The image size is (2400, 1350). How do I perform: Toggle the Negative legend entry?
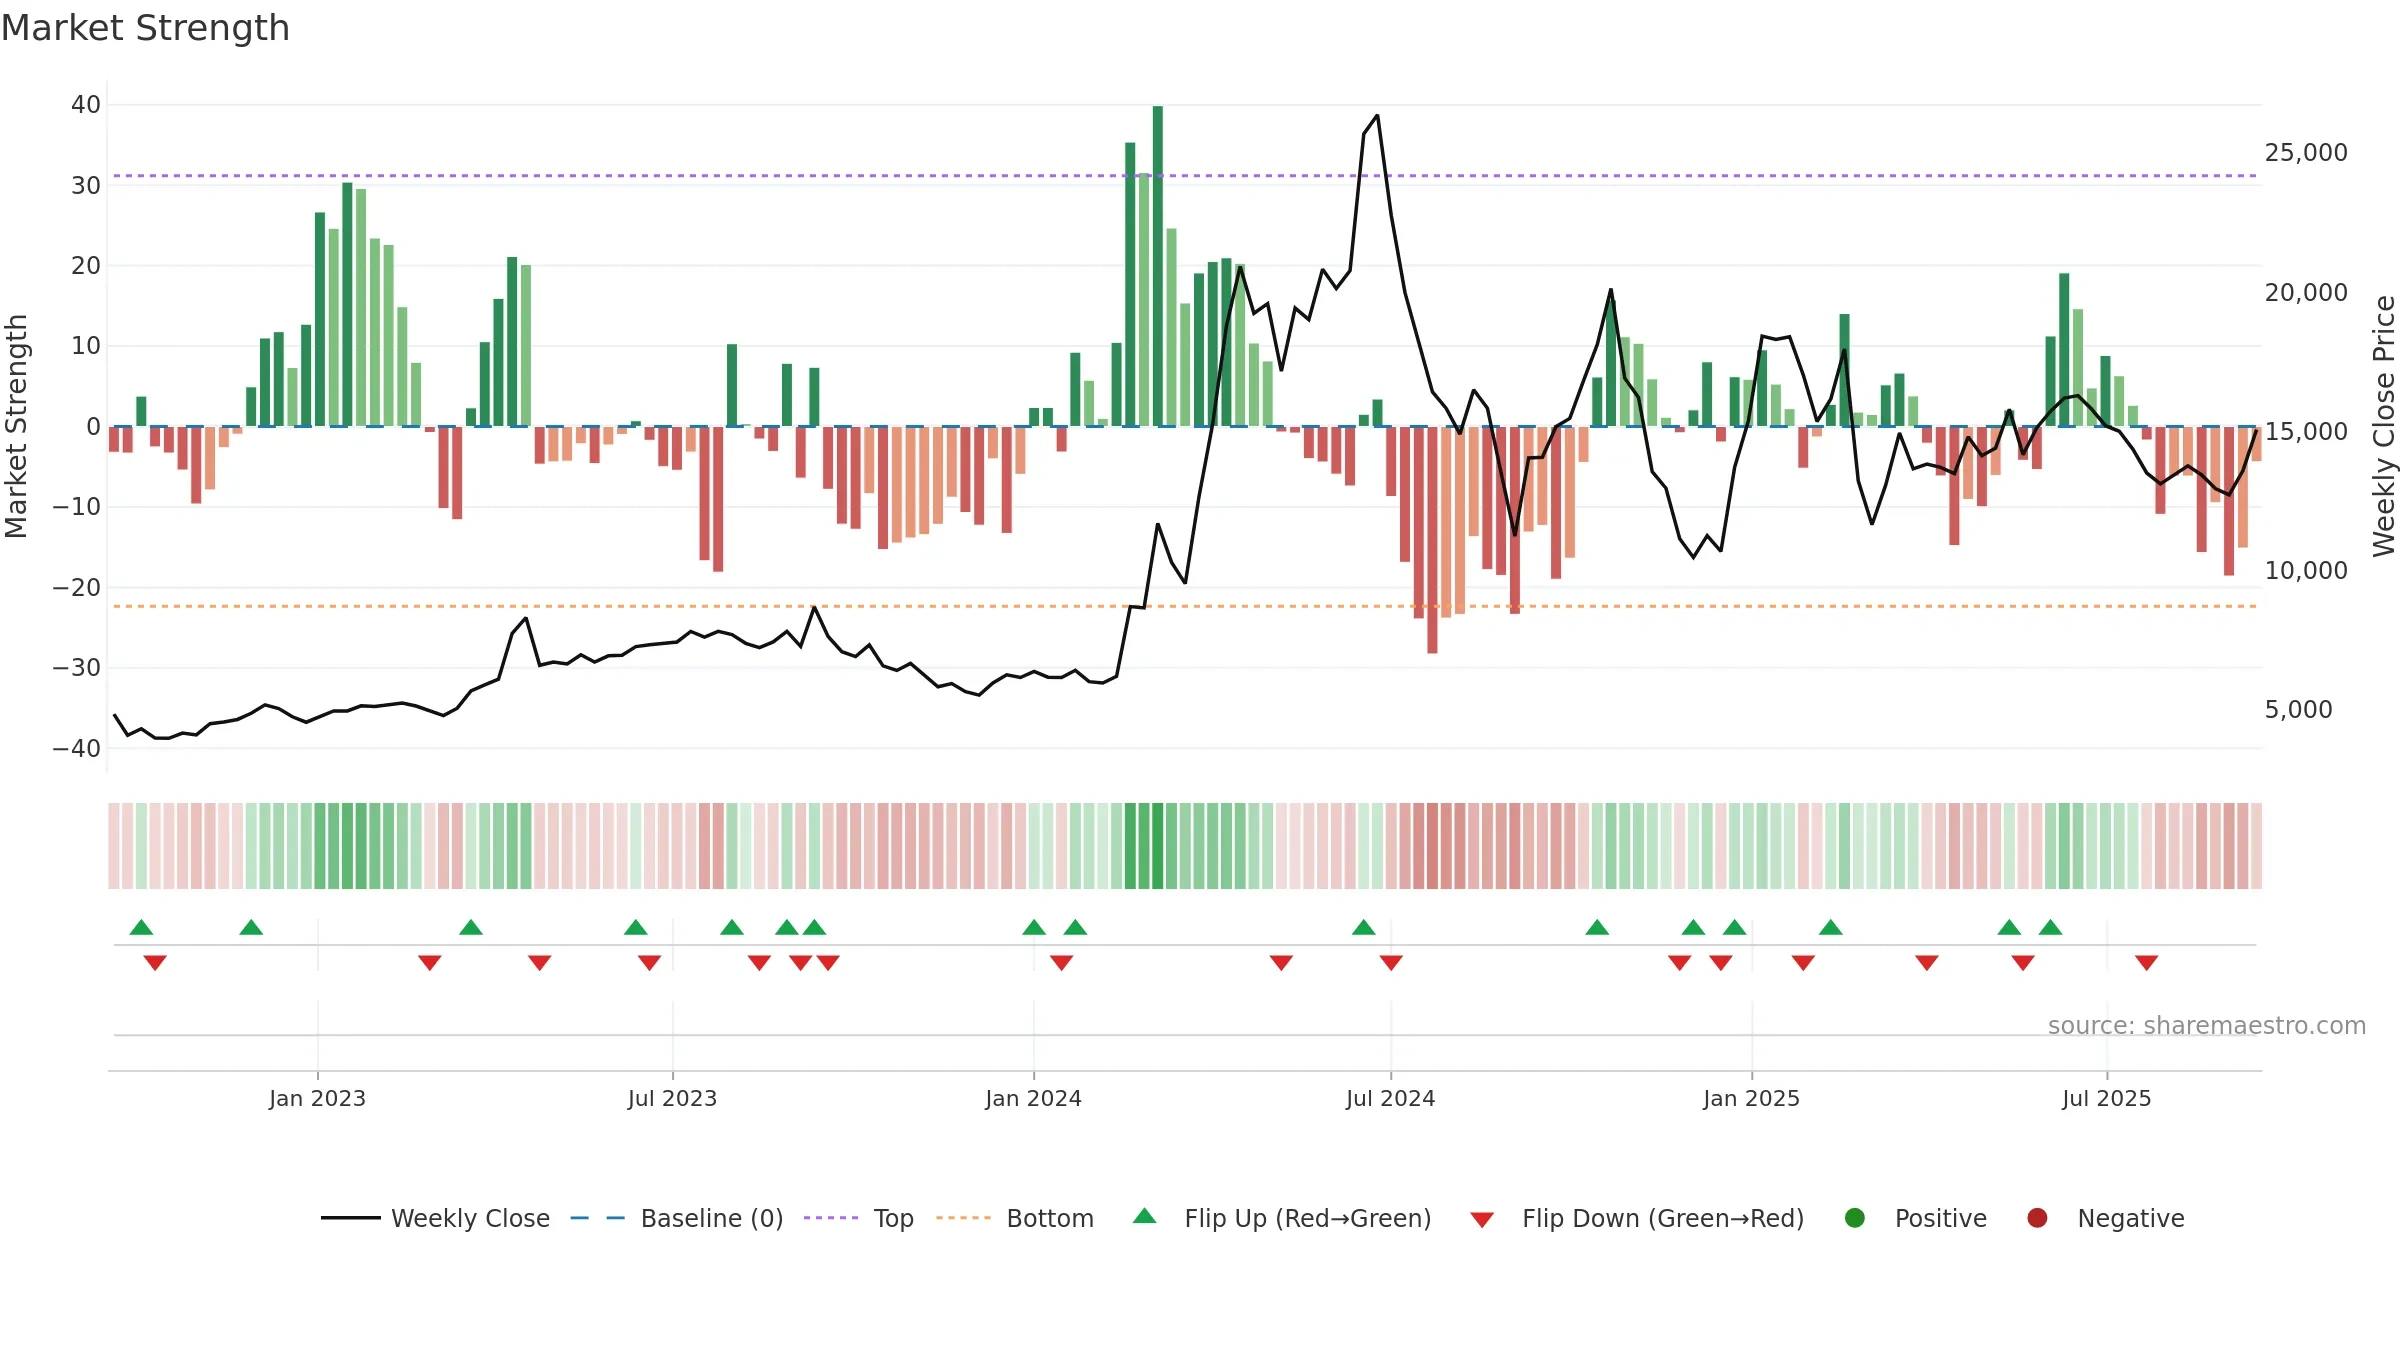pos(2105,1218)
